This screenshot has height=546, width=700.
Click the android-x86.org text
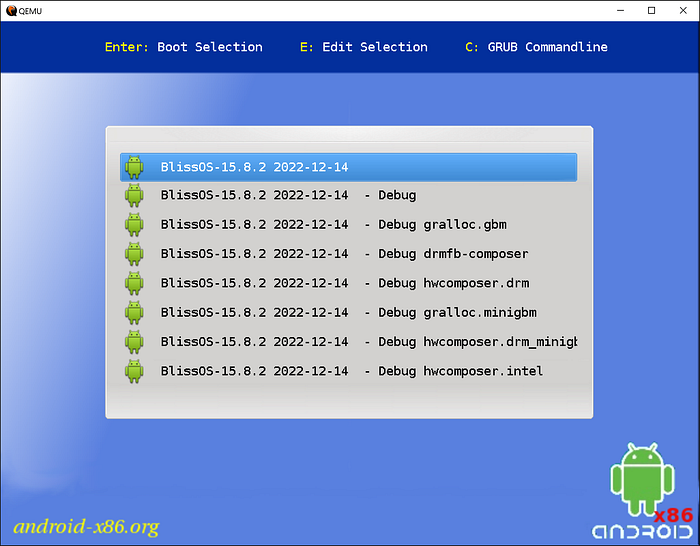[86, 526]
